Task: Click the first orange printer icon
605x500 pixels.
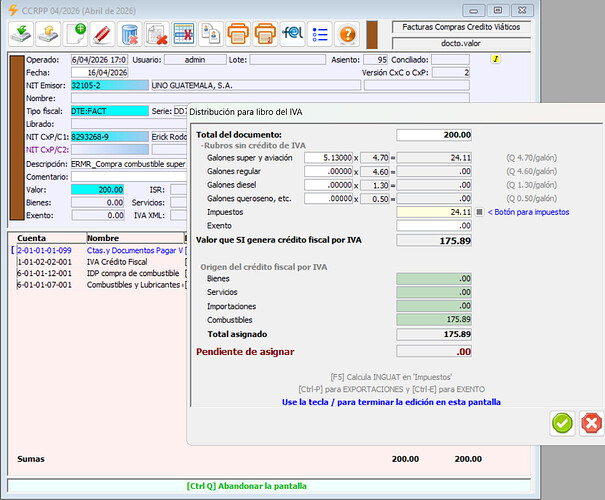Action: [x=238, y=33]
